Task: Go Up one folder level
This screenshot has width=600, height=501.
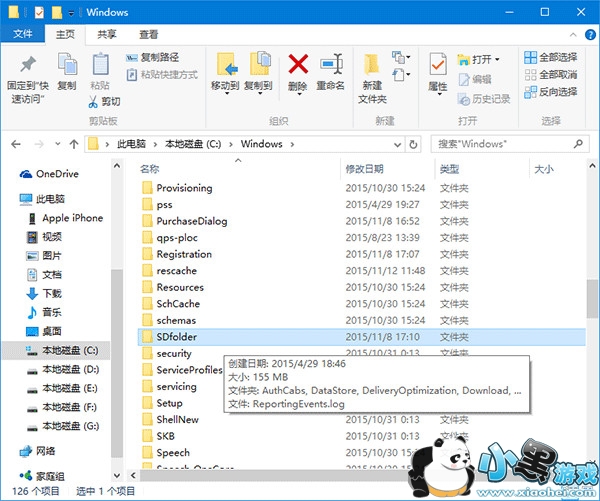Action: (x=74, y=144)
